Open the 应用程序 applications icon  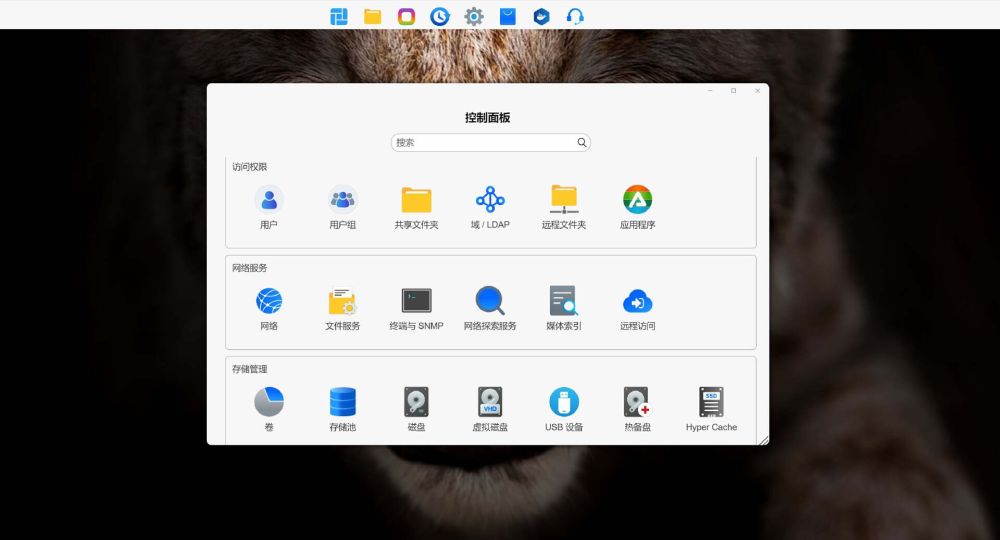(637, 200)
